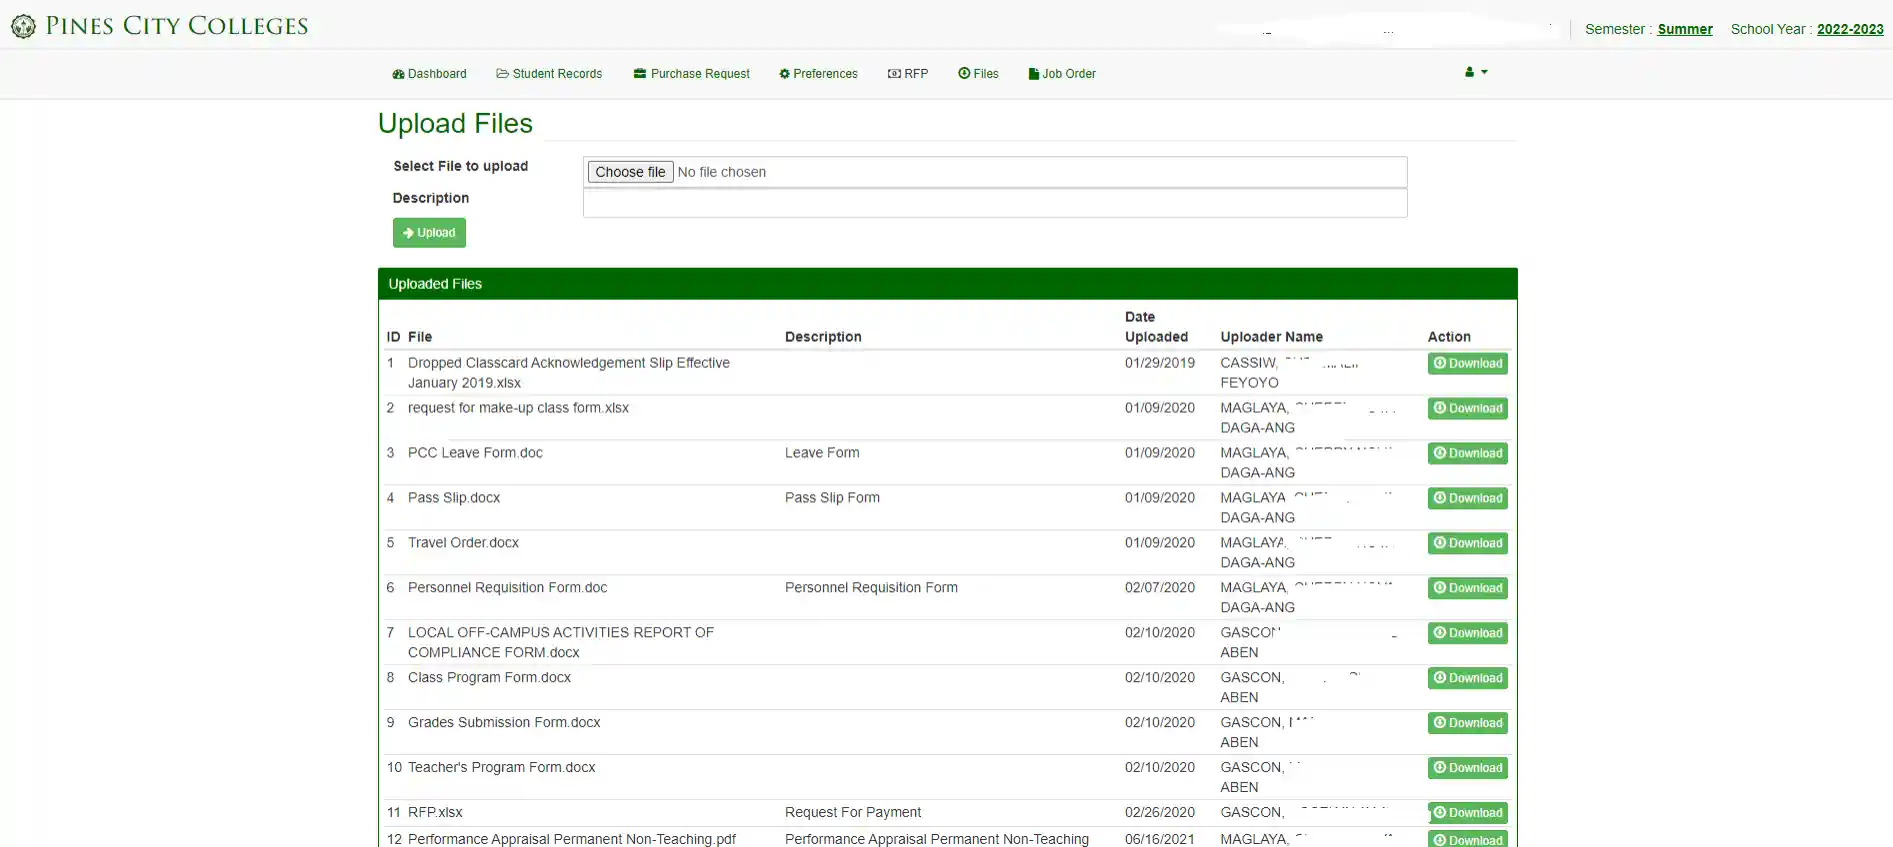Select the 'RFP.xlsx' file name
The image size is (1893, 847).
click(435, 813)
